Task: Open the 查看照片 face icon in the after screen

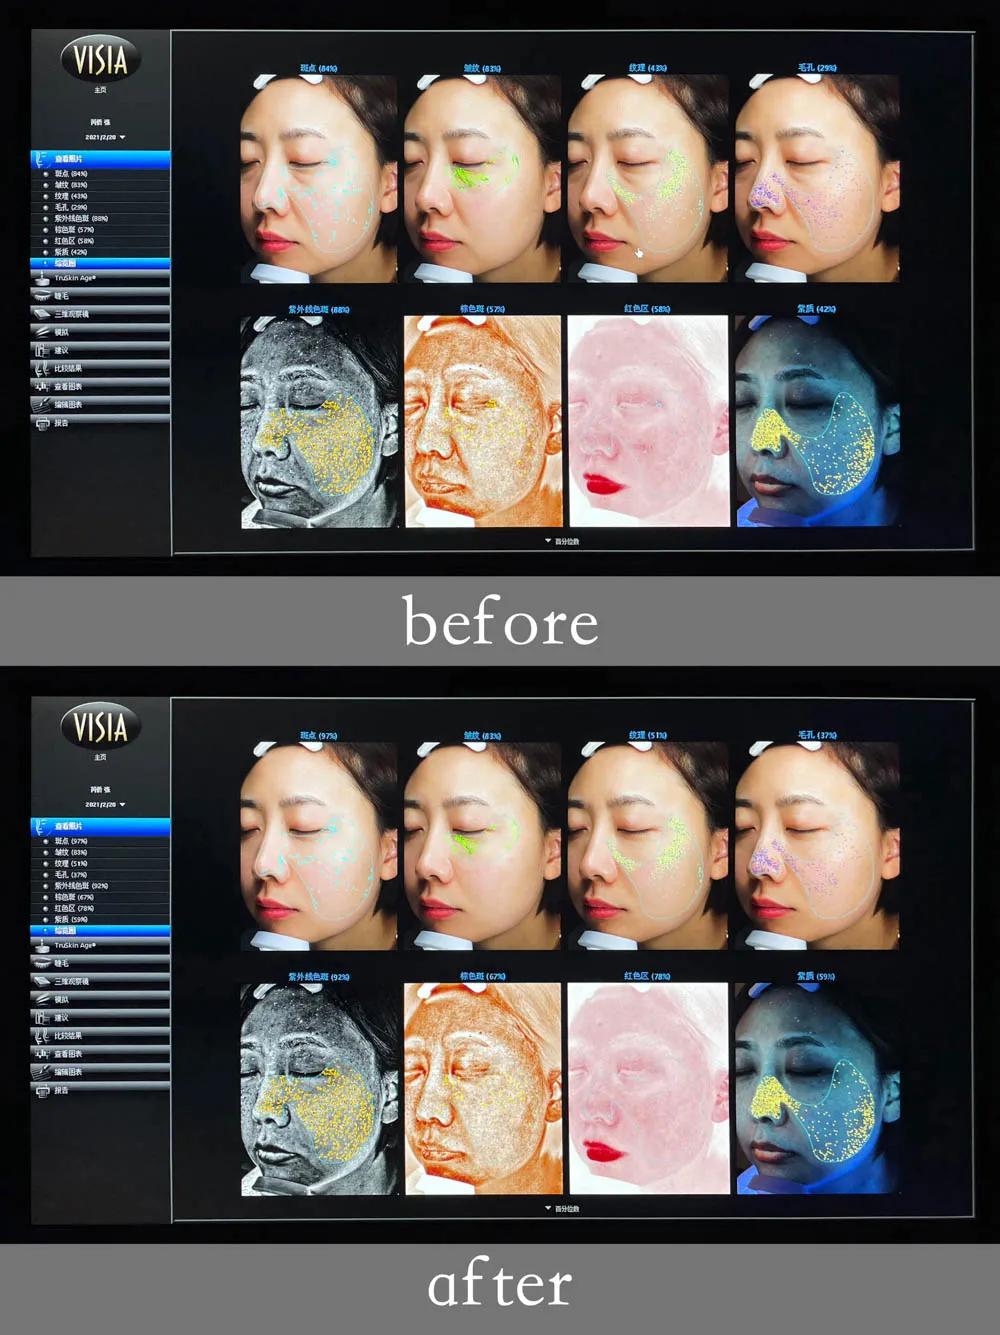Action: click(x=42, y=826)
